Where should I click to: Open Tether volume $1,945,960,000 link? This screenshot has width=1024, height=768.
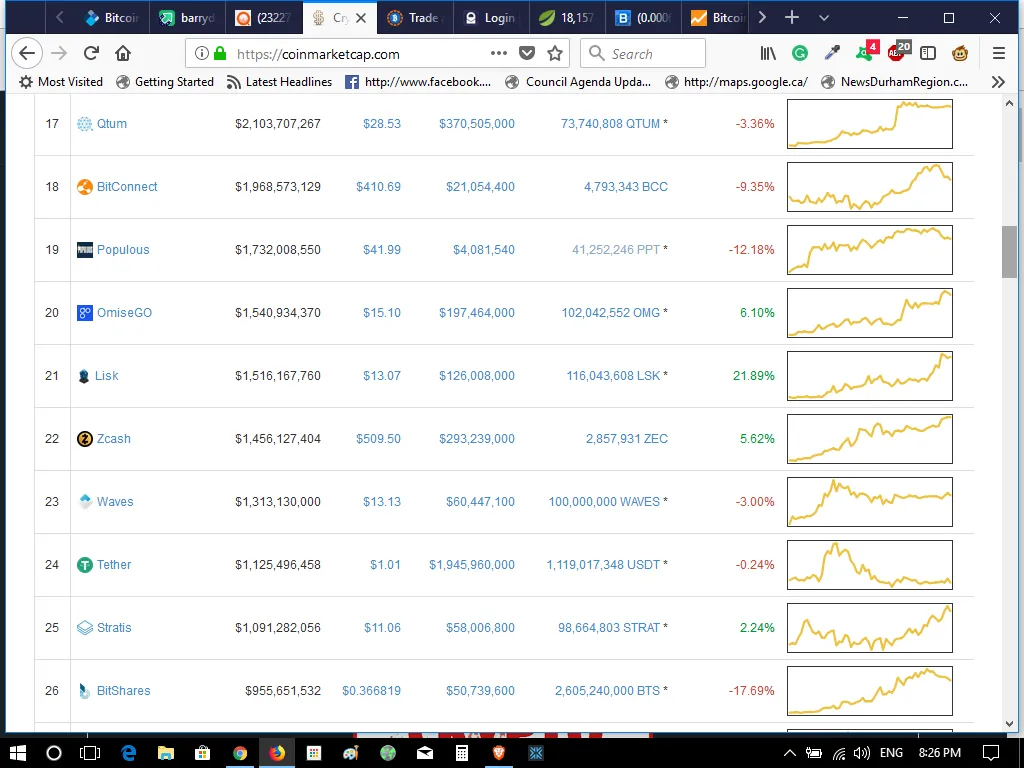(472, 565)
